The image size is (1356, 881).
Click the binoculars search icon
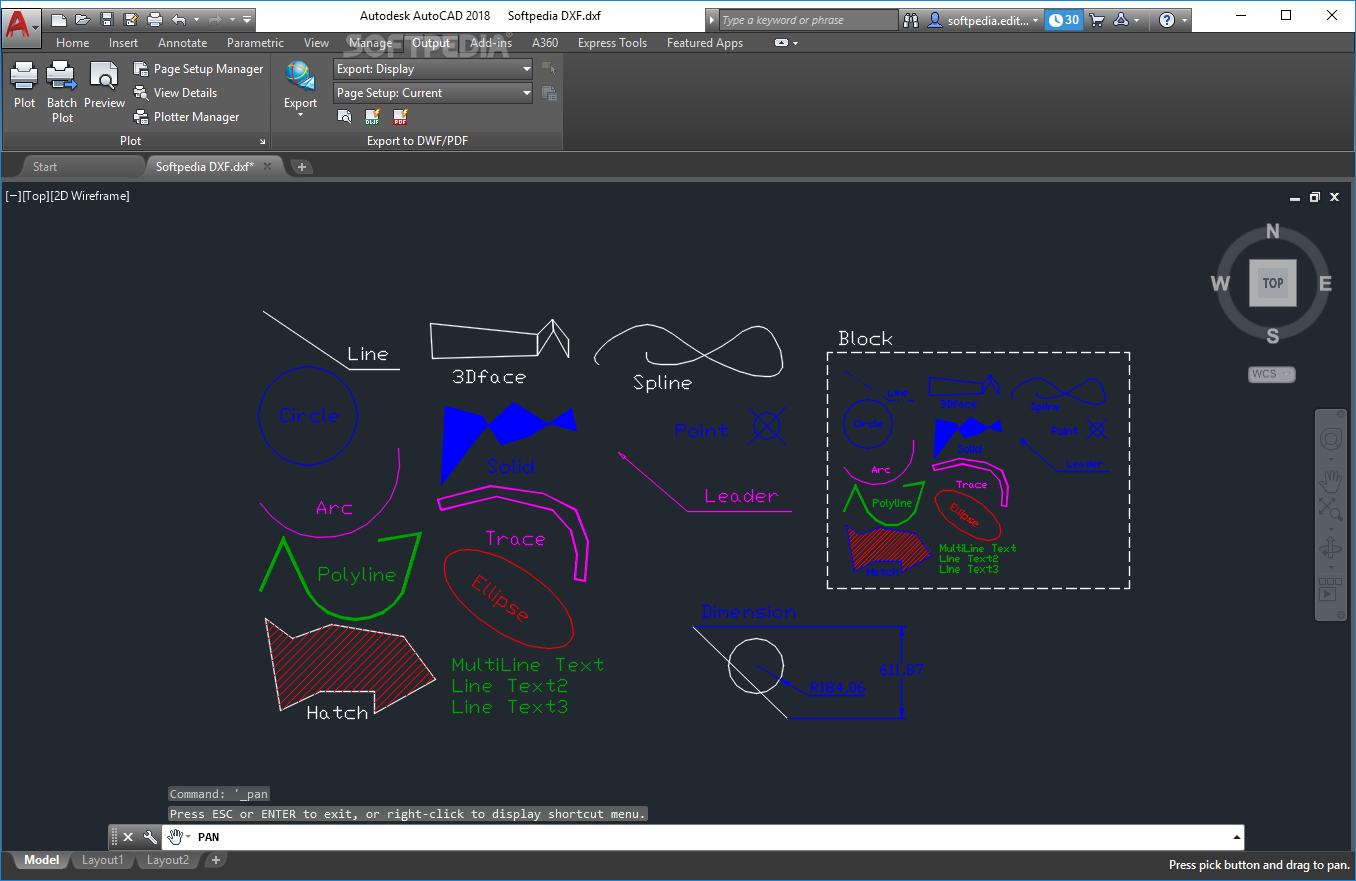point(910,19)
